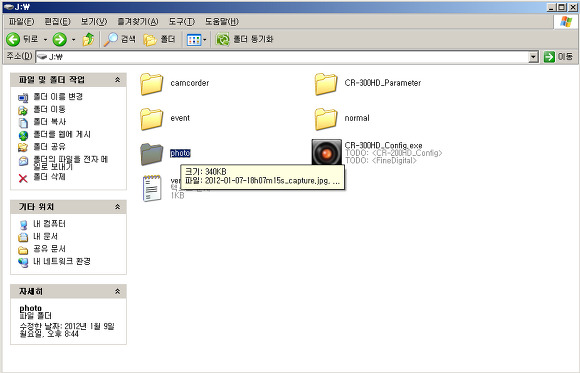This screenshot has width=580, height=373.
Task: Open 내 문서 My Documents
Action: [45, 236]
